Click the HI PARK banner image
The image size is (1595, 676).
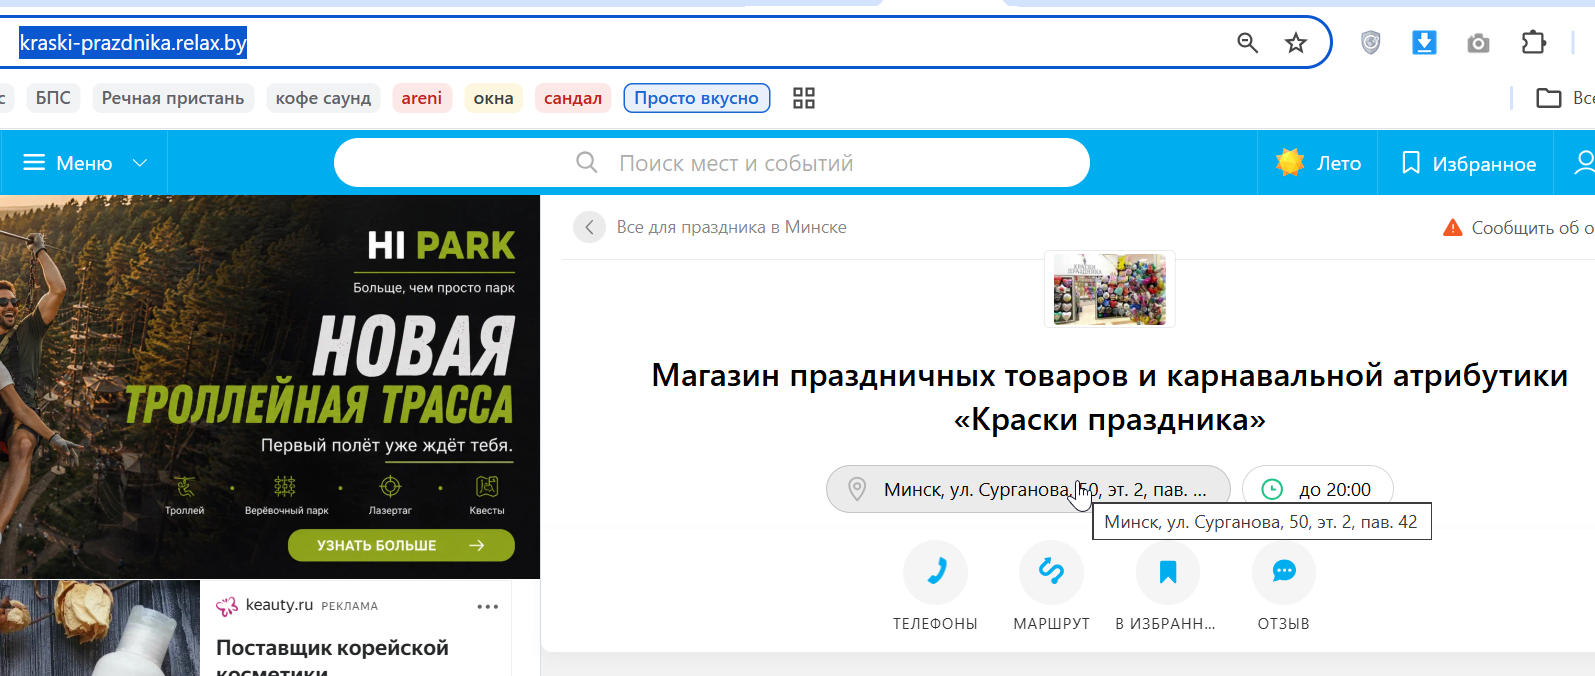coord(270,386)
